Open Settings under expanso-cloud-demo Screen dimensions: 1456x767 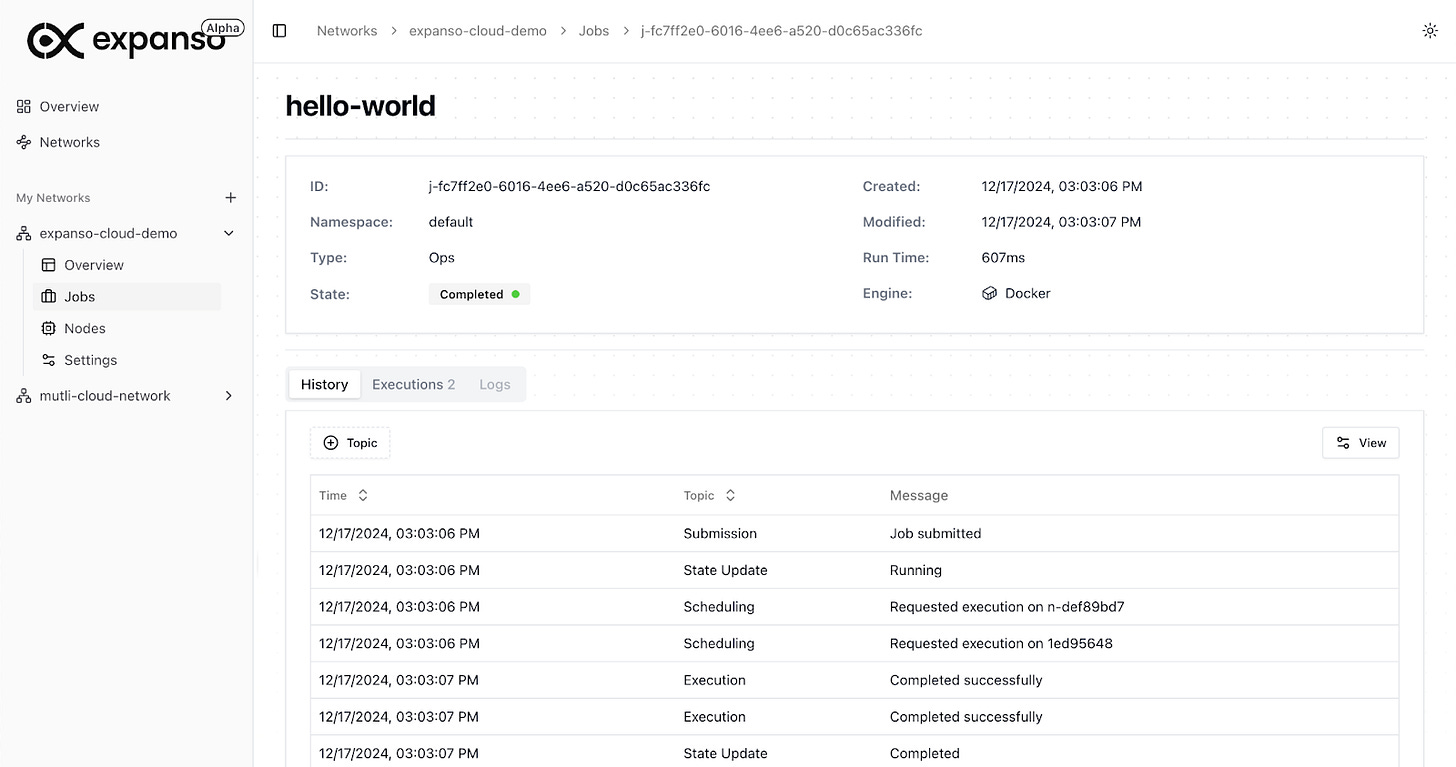tap(90, 360)
